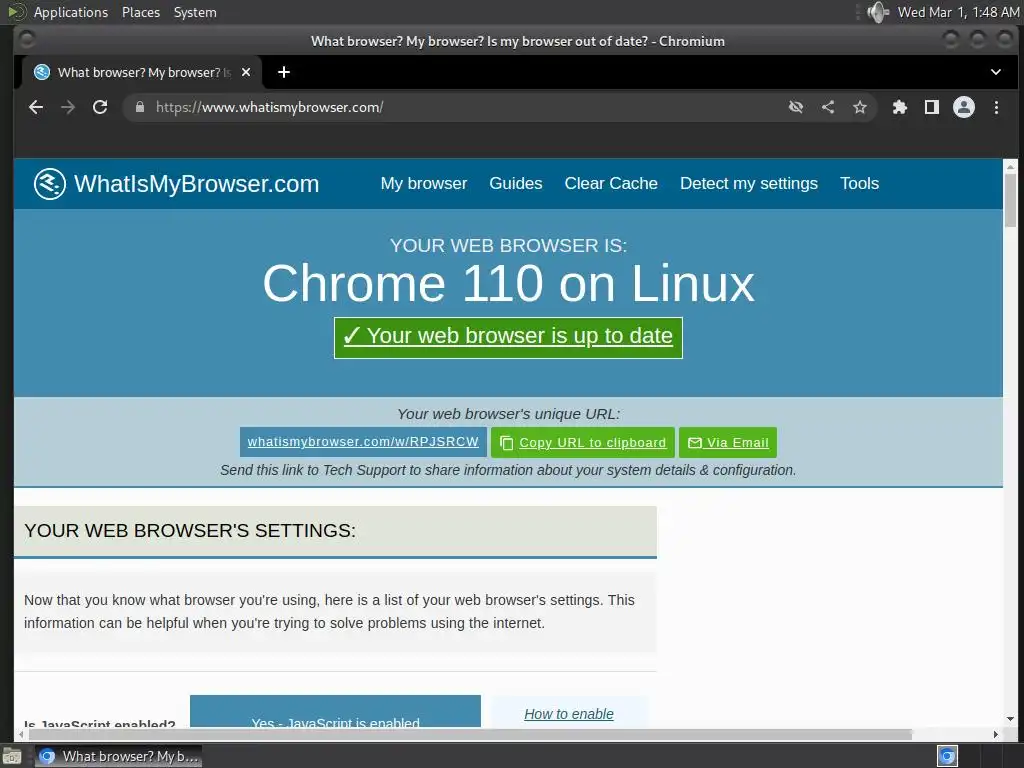Open the 'How to enable' link
Image resolution: width=1024 pixels, height=768 pixels.
569,714
